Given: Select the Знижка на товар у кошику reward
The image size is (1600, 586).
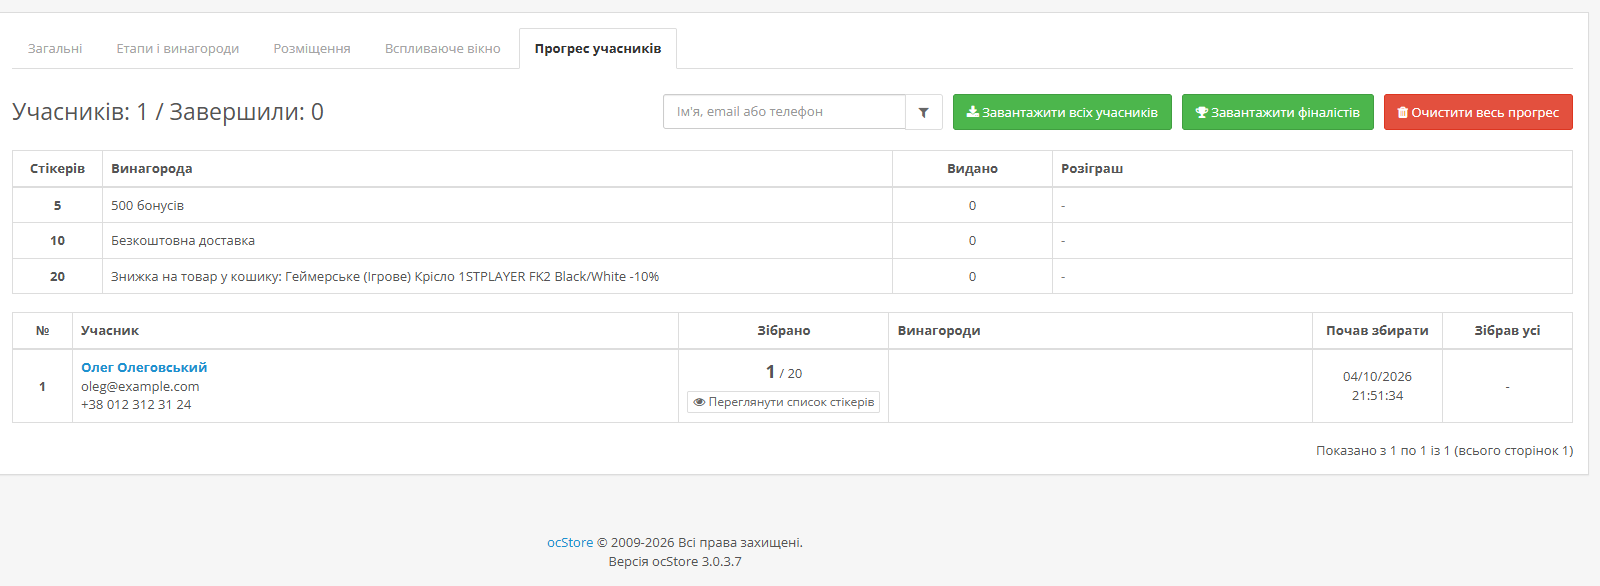Looking at the screenshot, I should pos(497,276).
